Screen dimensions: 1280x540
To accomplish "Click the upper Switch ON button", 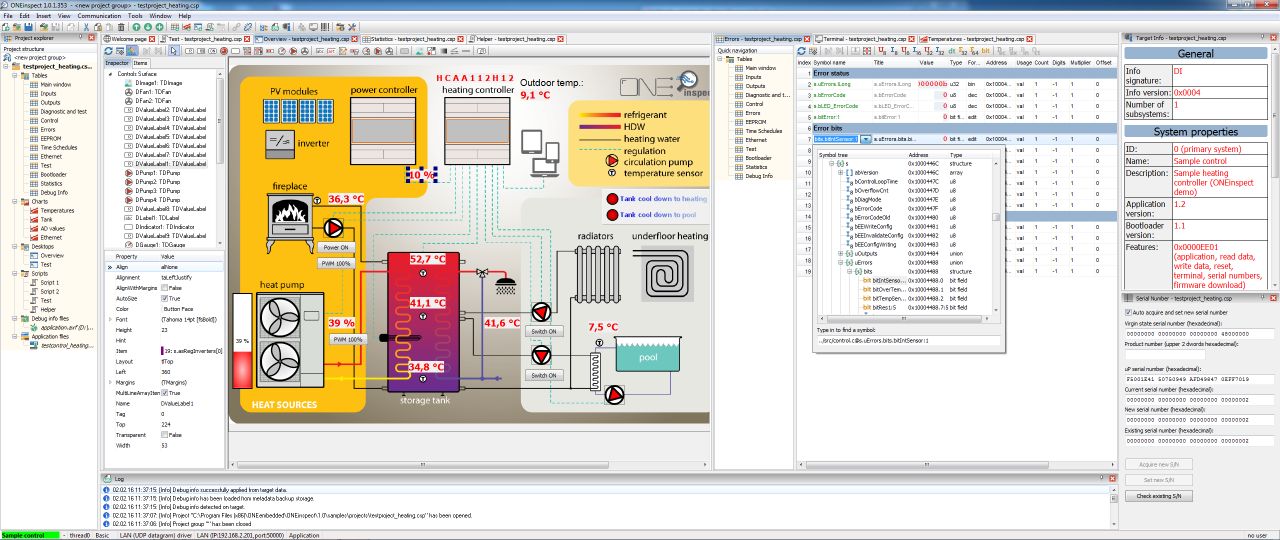I will [544, 331].
